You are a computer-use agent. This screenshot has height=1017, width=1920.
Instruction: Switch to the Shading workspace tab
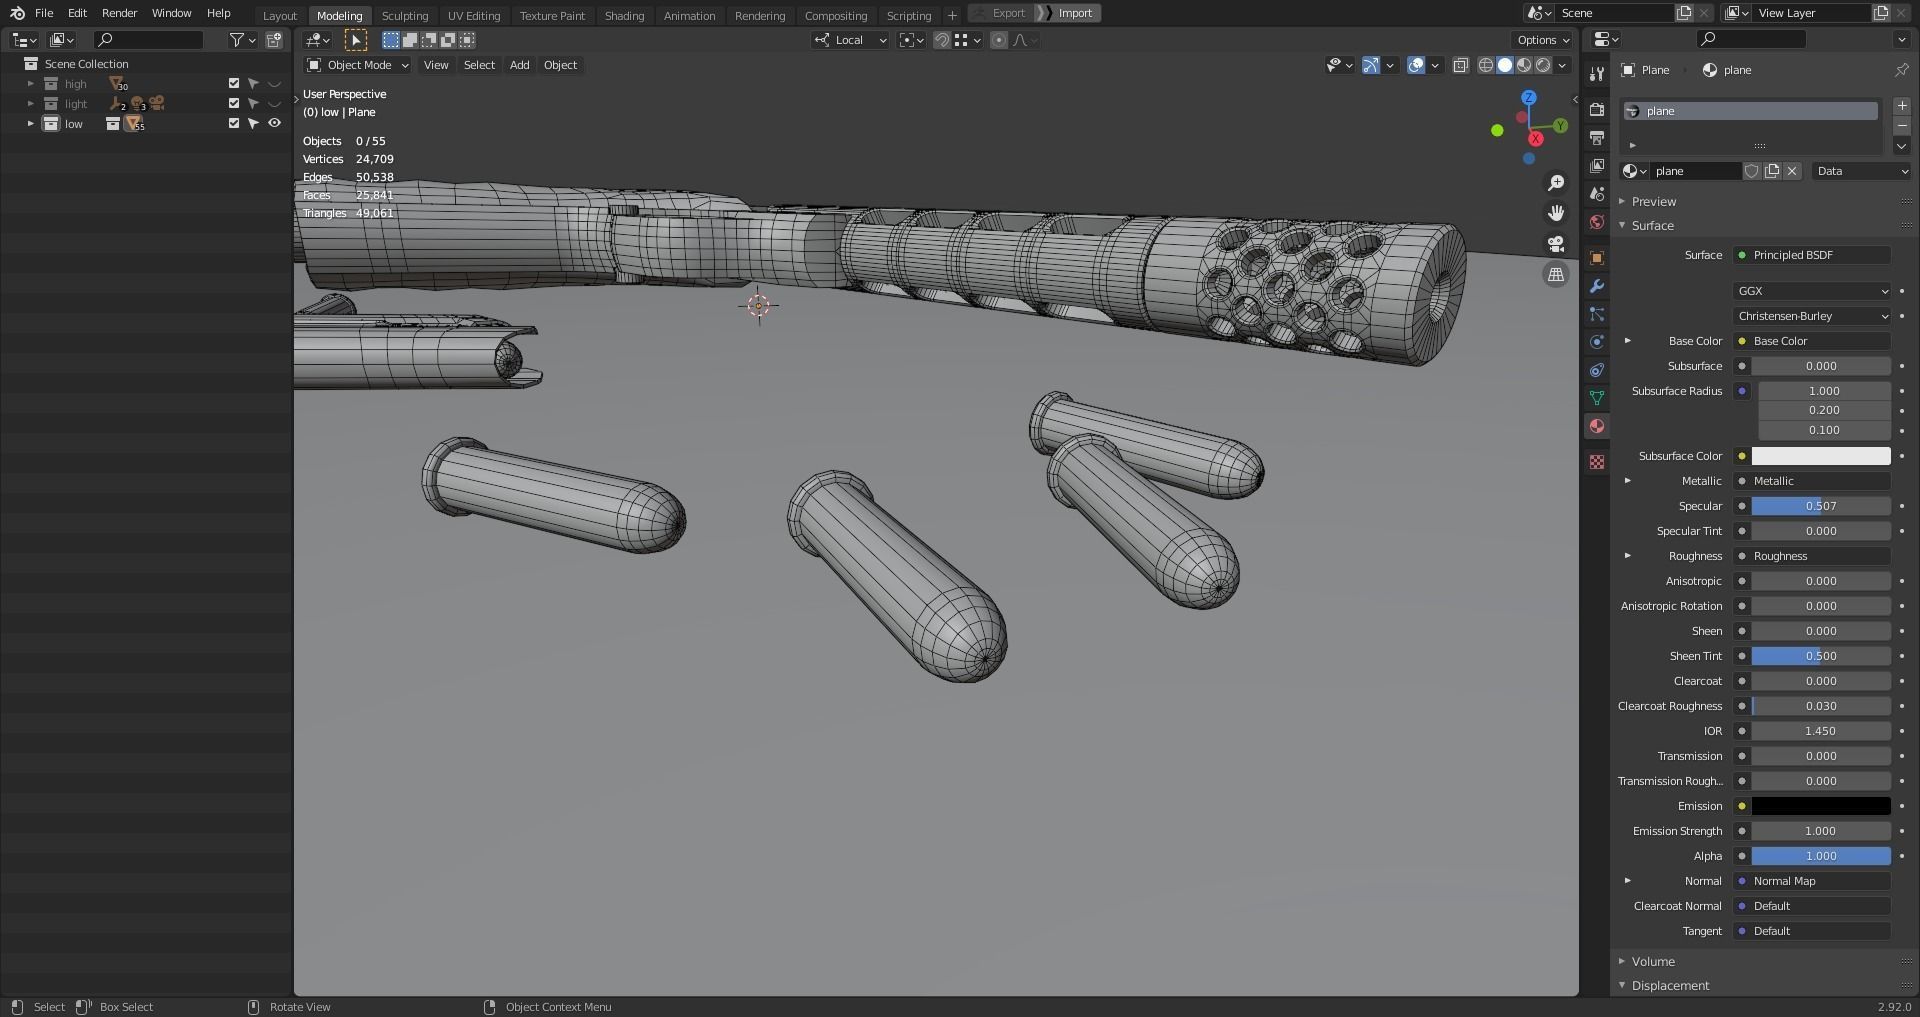pos(624,15)
